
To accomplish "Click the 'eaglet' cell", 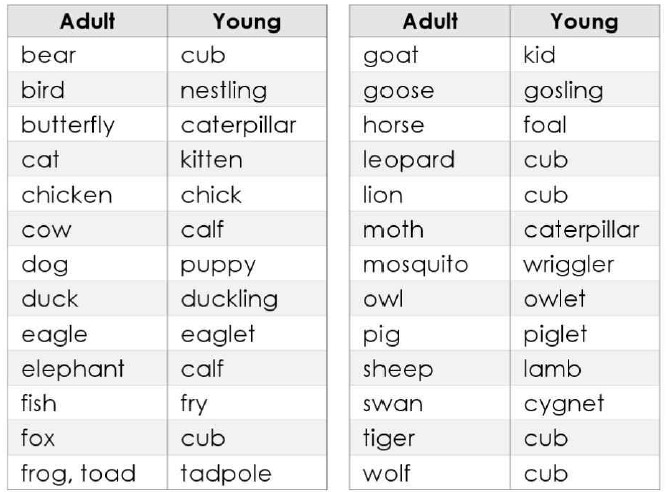I will coord(247,334).
